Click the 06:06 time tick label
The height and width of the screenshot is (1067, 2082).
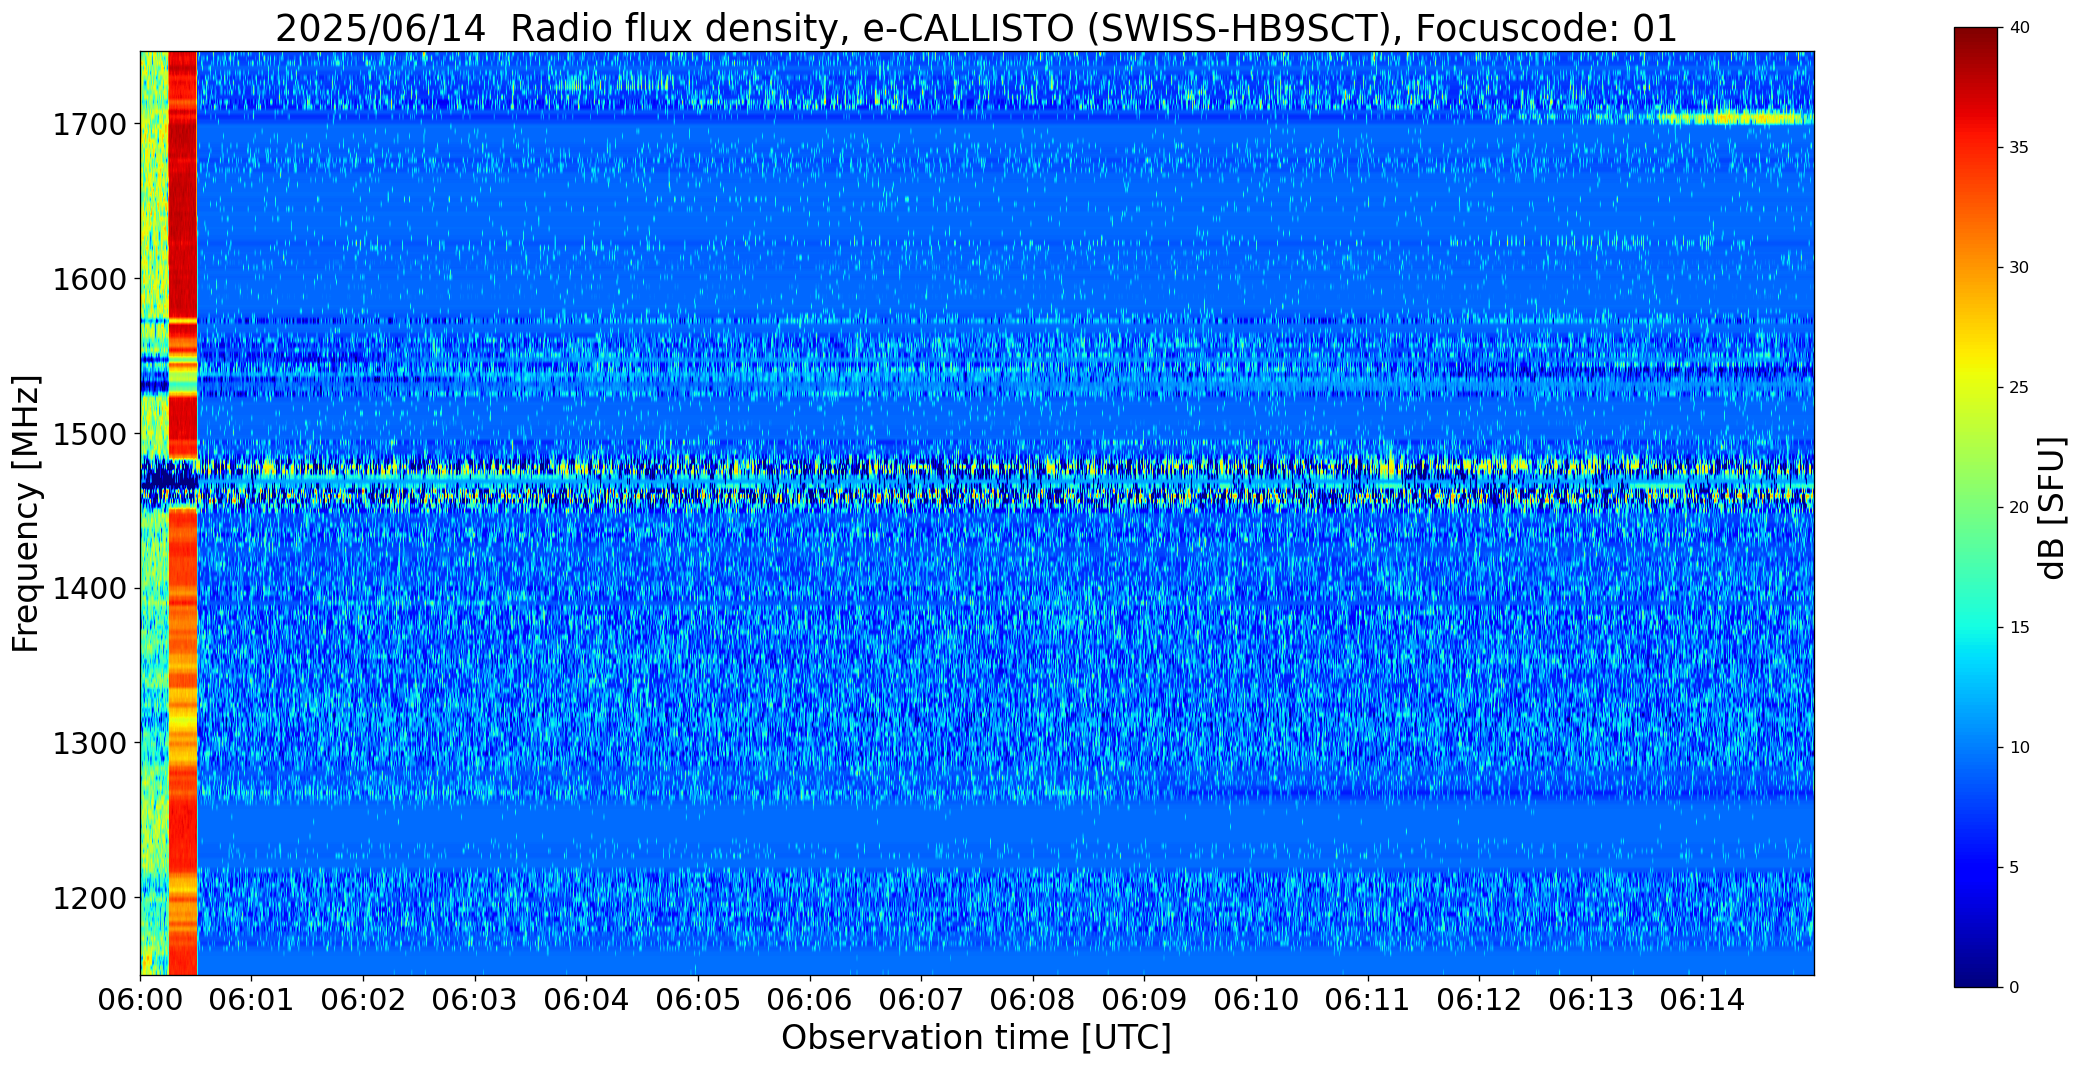pyautogui.click(x=810, y=1000)
